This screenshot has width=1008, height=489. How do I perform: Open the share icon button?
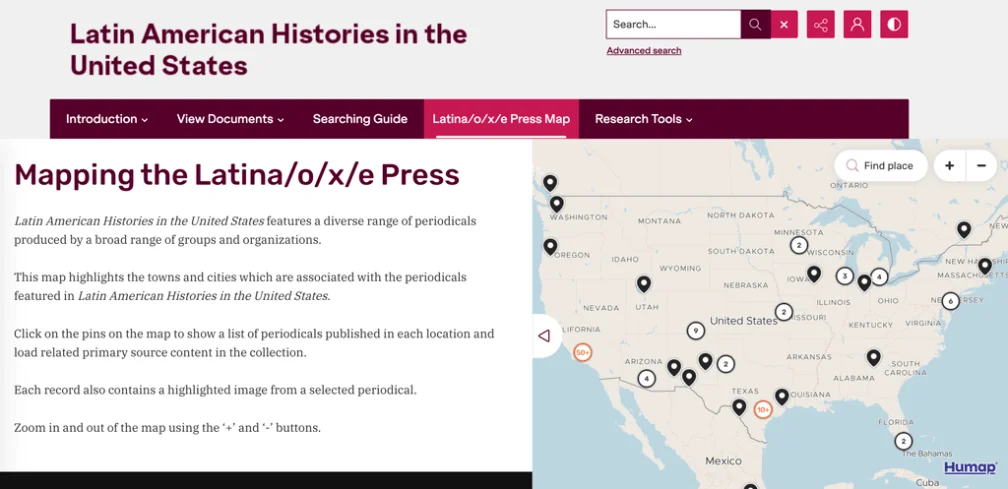(x=821, y=24)
